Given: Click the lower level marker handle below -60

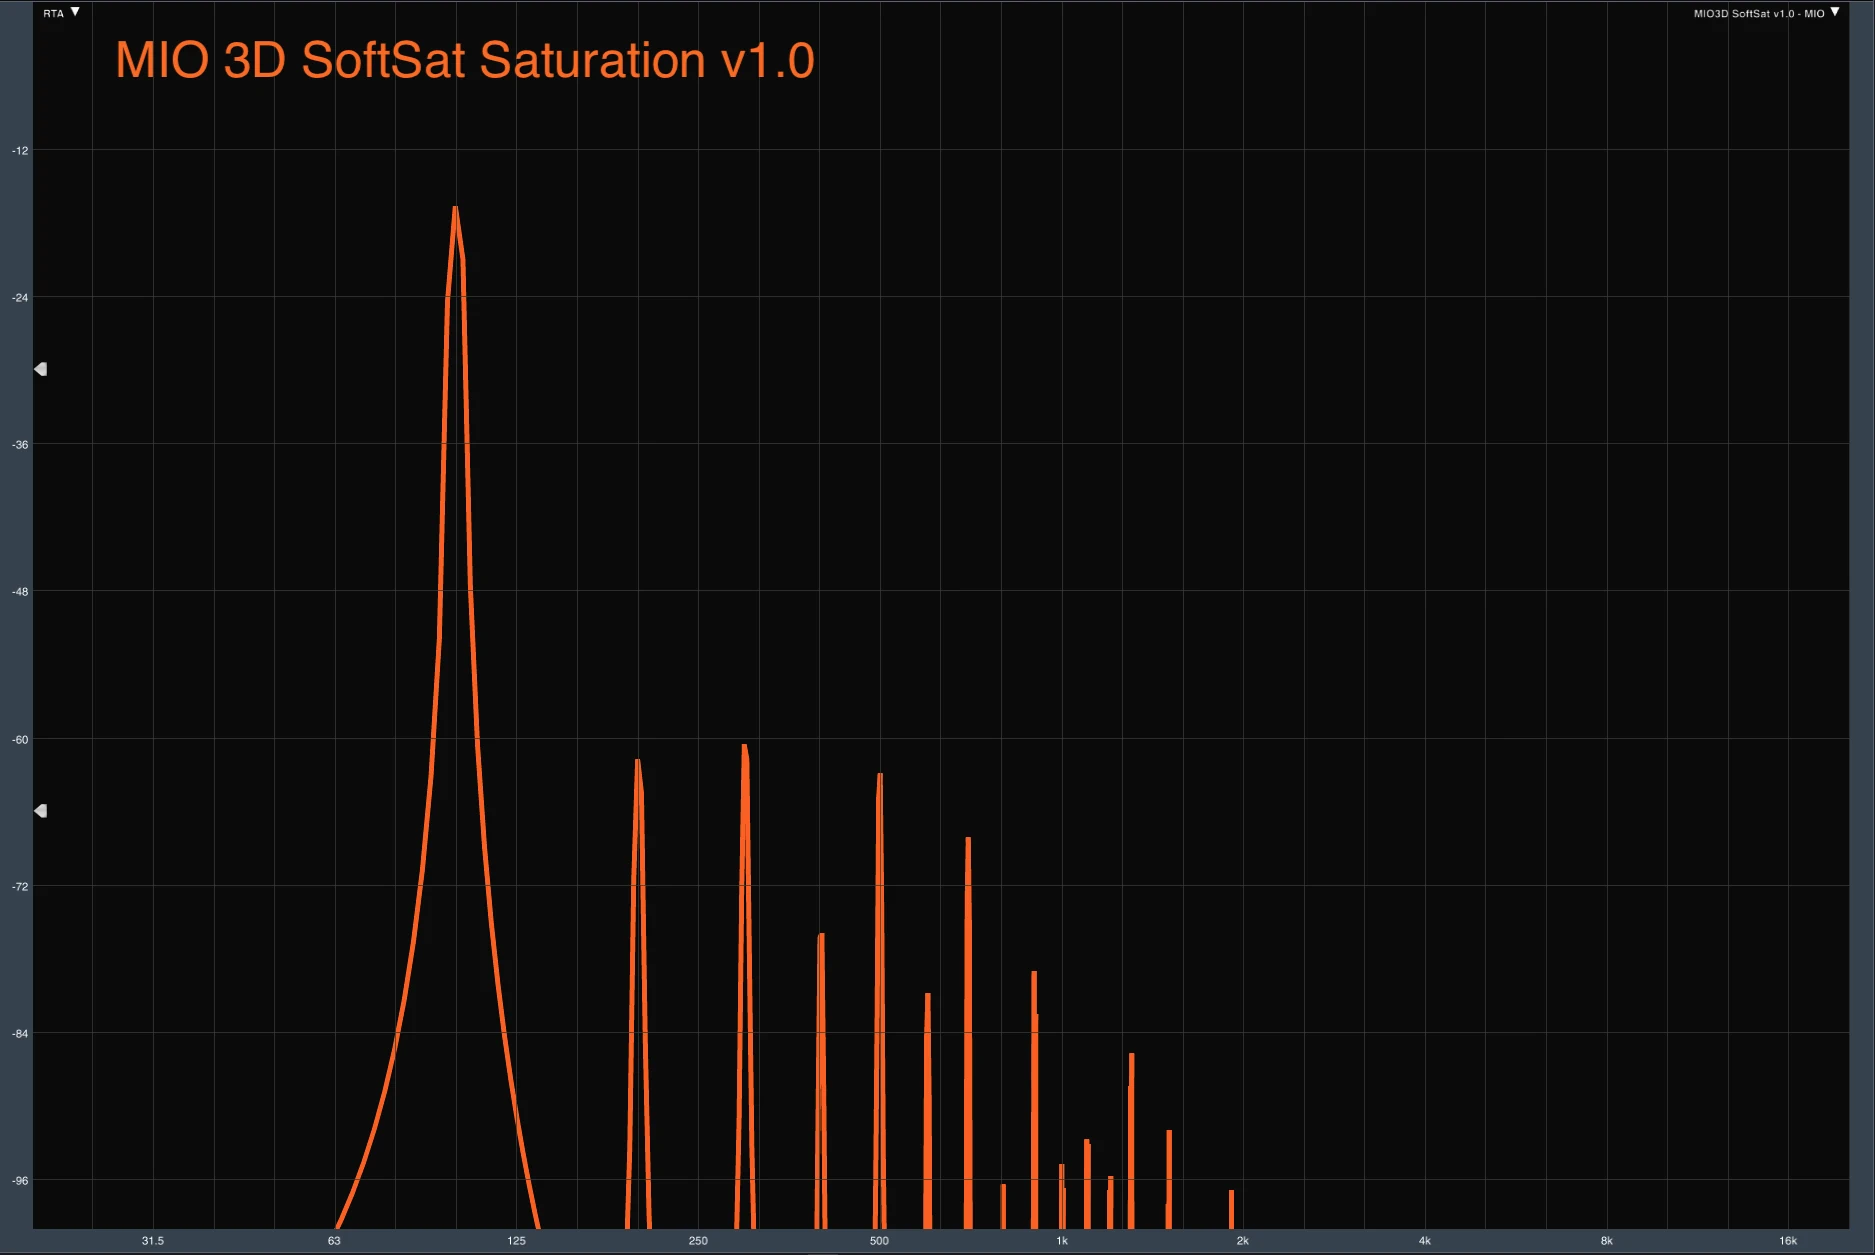Looking at the screenshot, I should [x=41, y=811].
